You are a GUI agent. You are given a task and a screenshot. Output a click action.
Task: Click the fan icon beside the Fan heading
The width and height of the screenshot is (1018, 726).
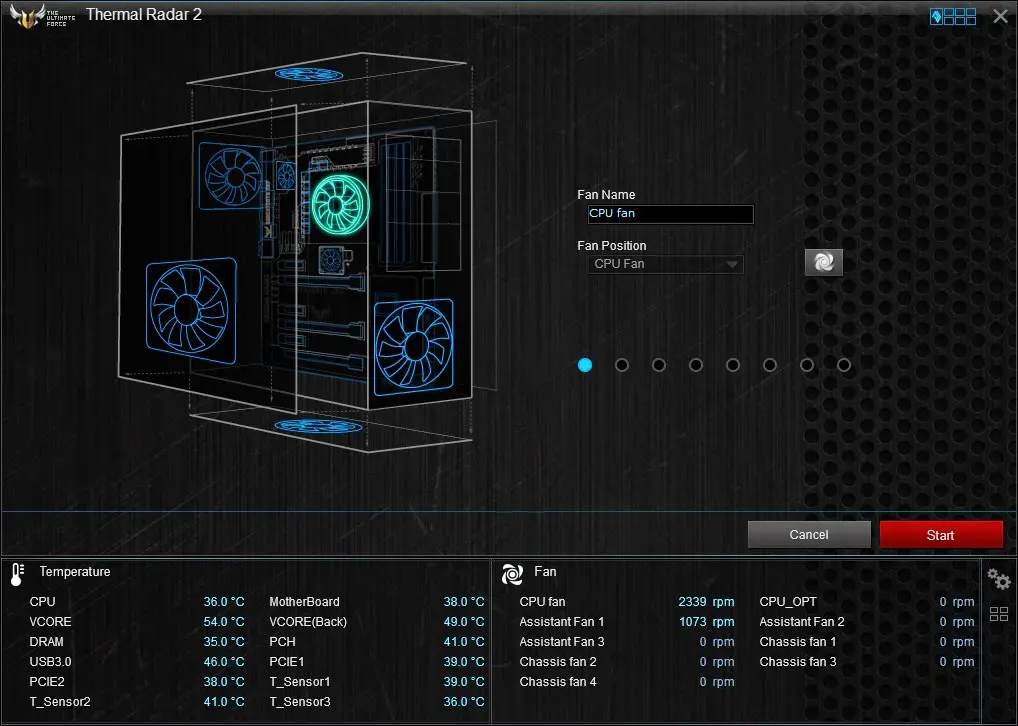(x=512, y=574)
